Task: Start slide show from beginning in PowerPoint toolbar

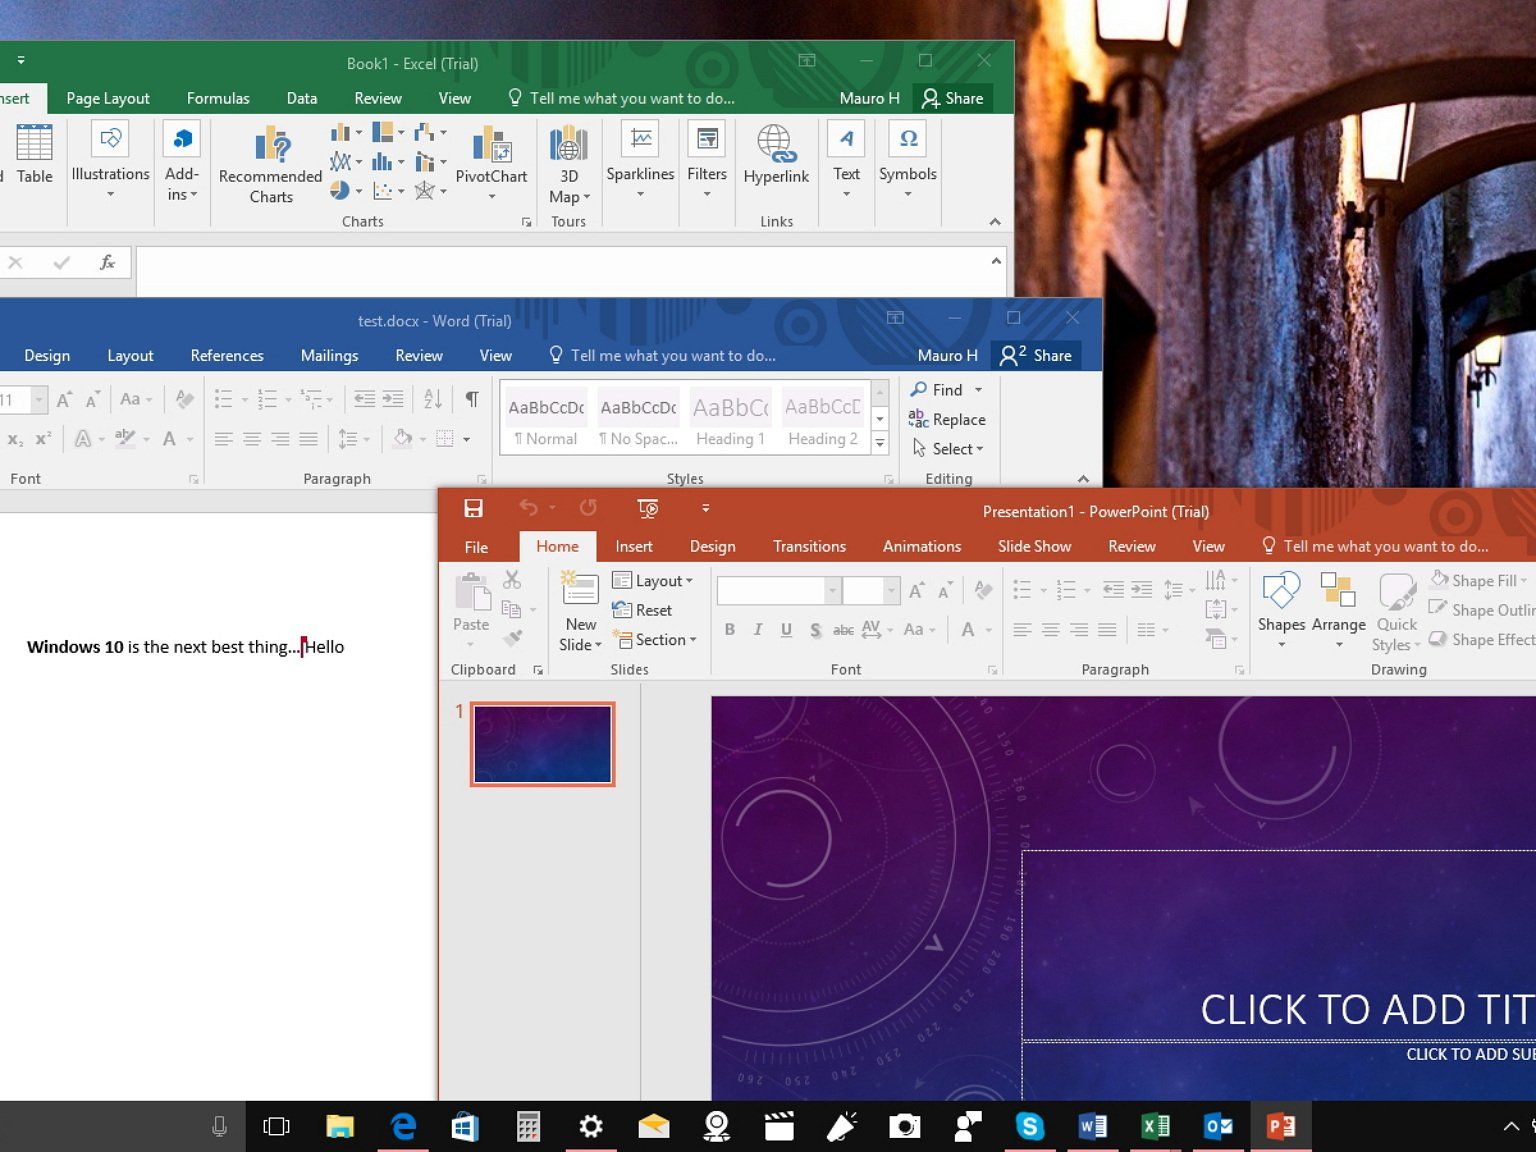Action: (x=648, y=508)
